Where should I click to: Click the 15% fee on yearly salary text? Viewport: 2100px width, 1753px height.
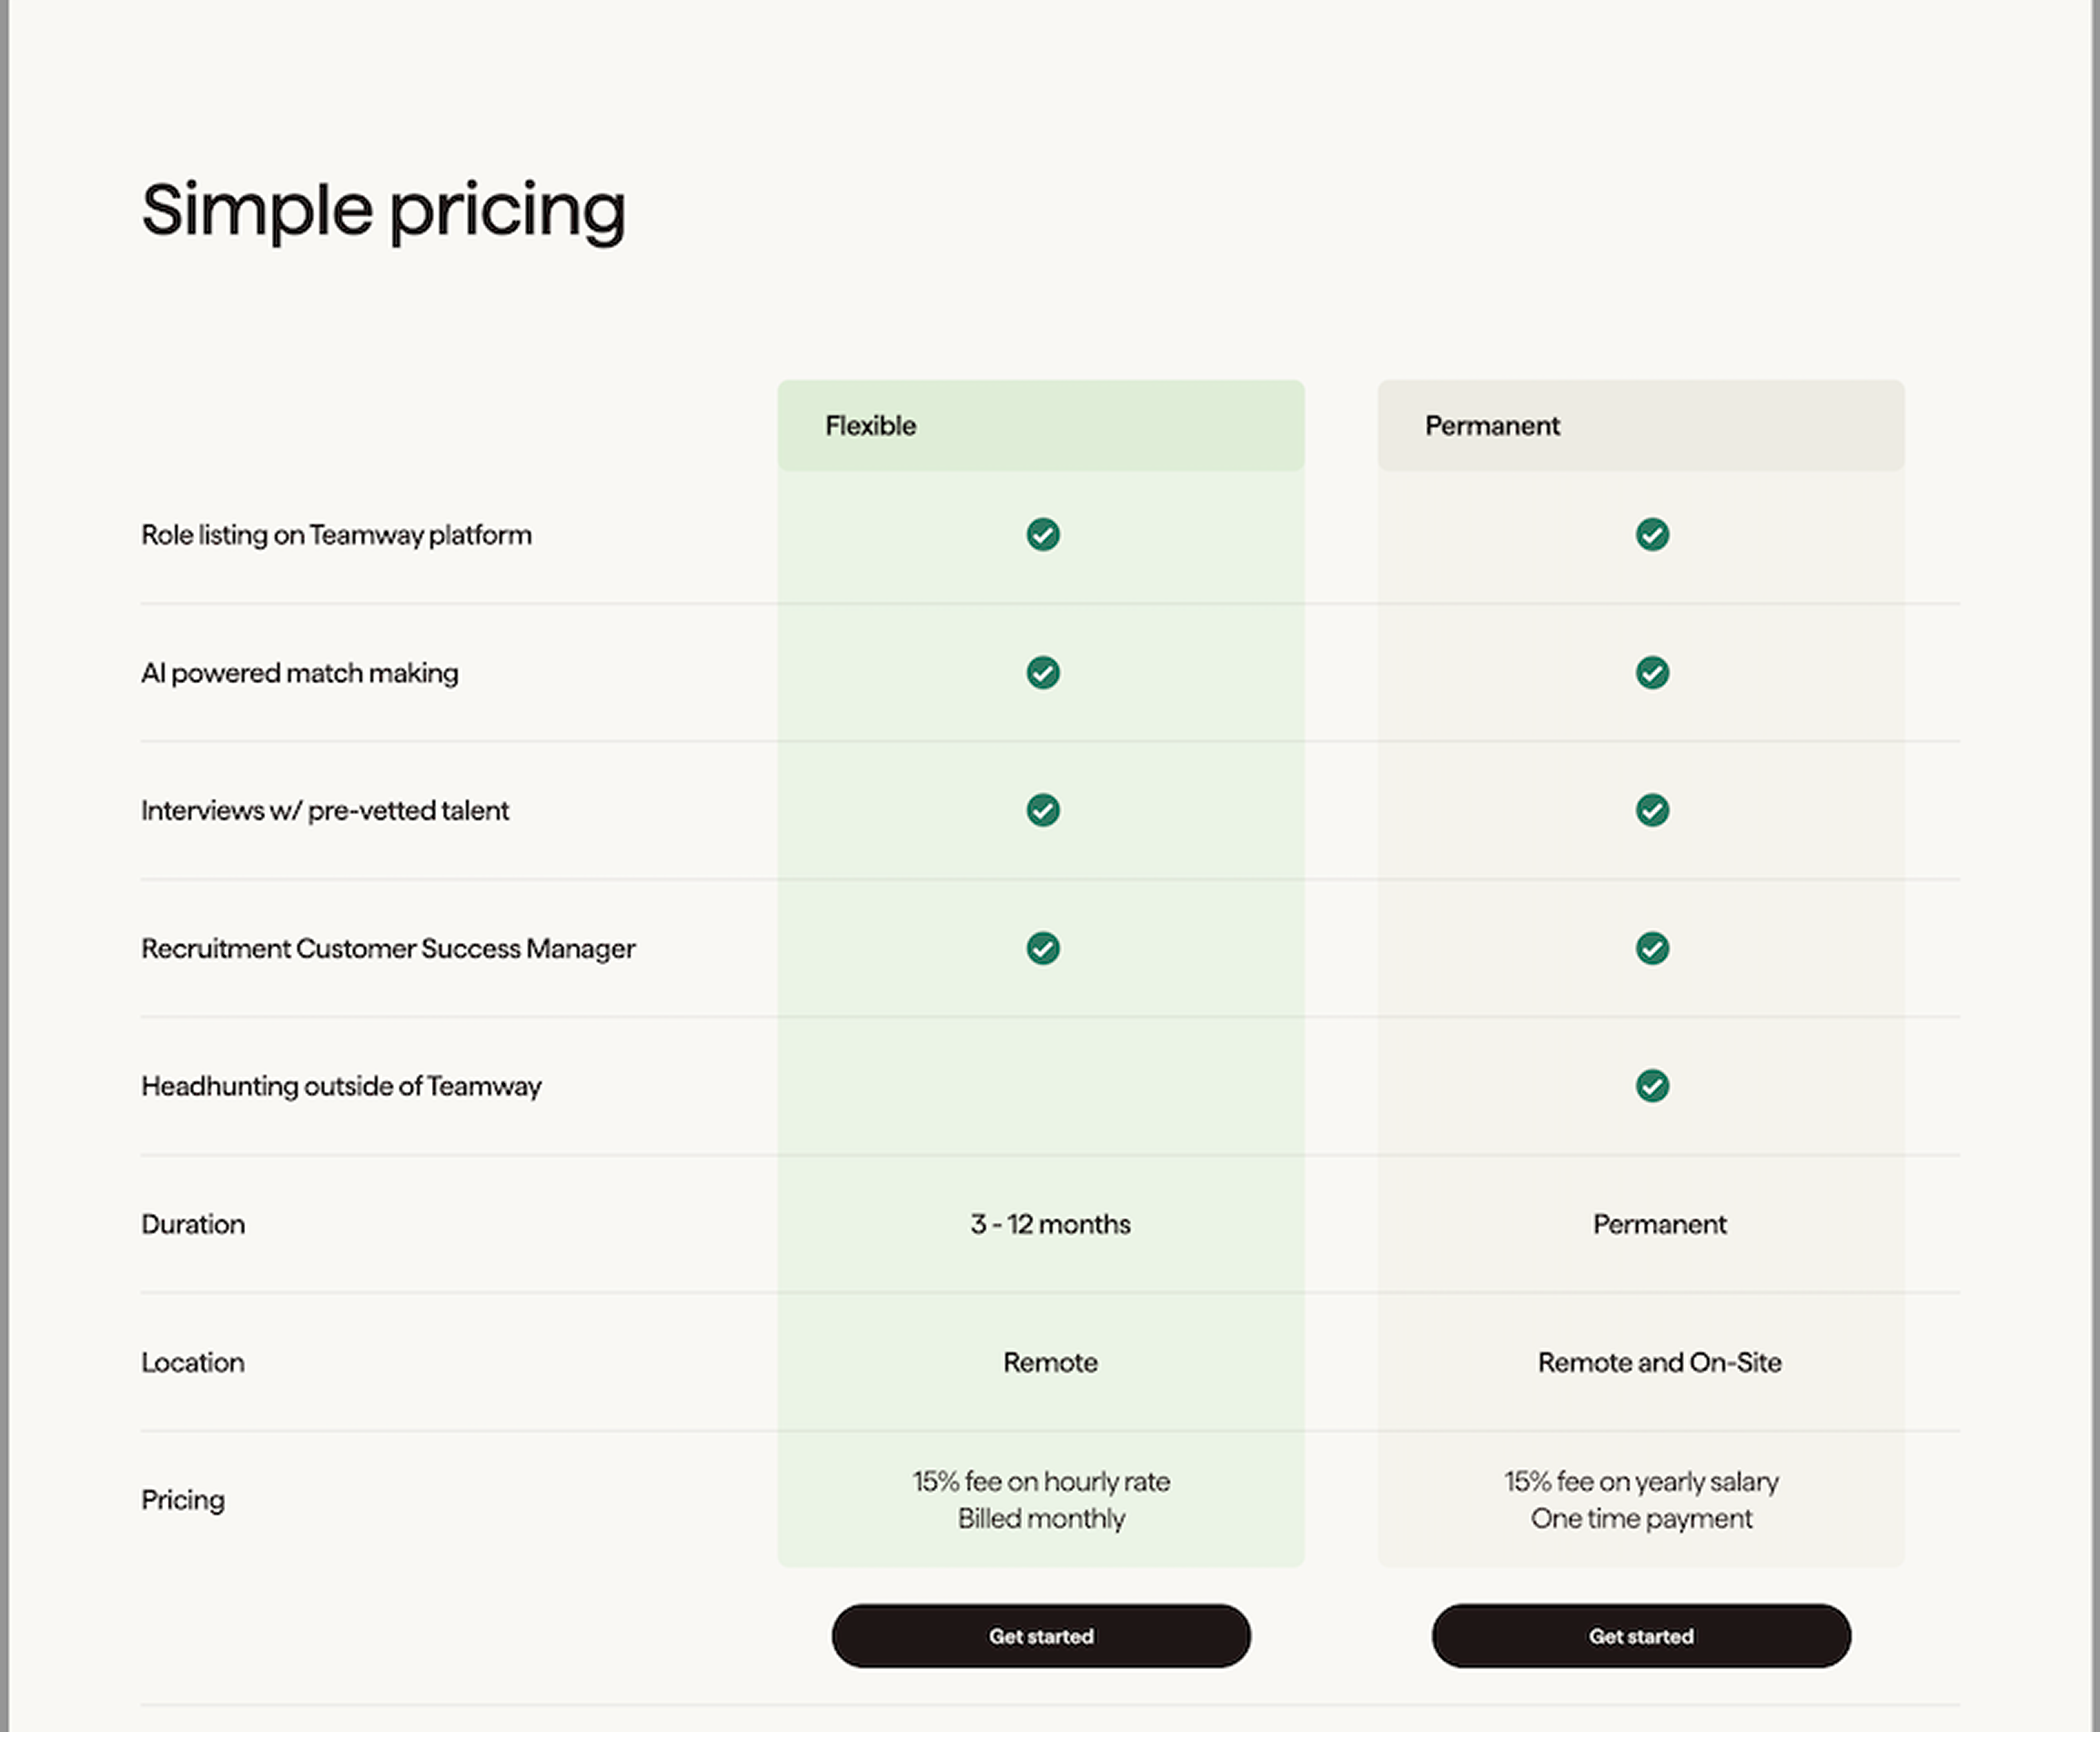pyautogui.click(x=1641, y=1481)
